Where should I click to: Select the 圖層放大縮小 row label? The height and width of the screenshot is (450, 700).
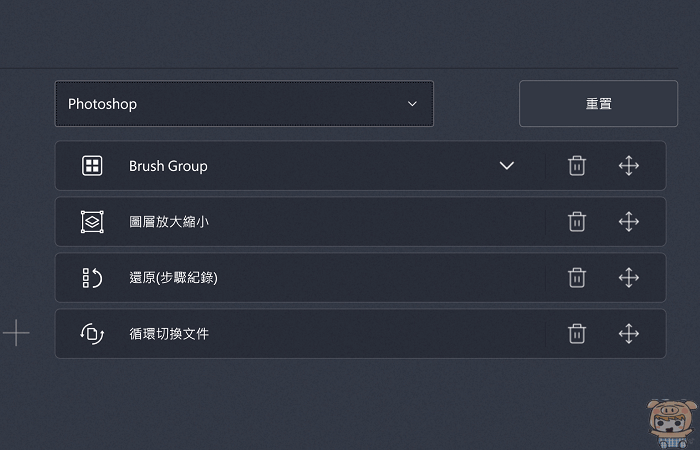coord(169,222)
